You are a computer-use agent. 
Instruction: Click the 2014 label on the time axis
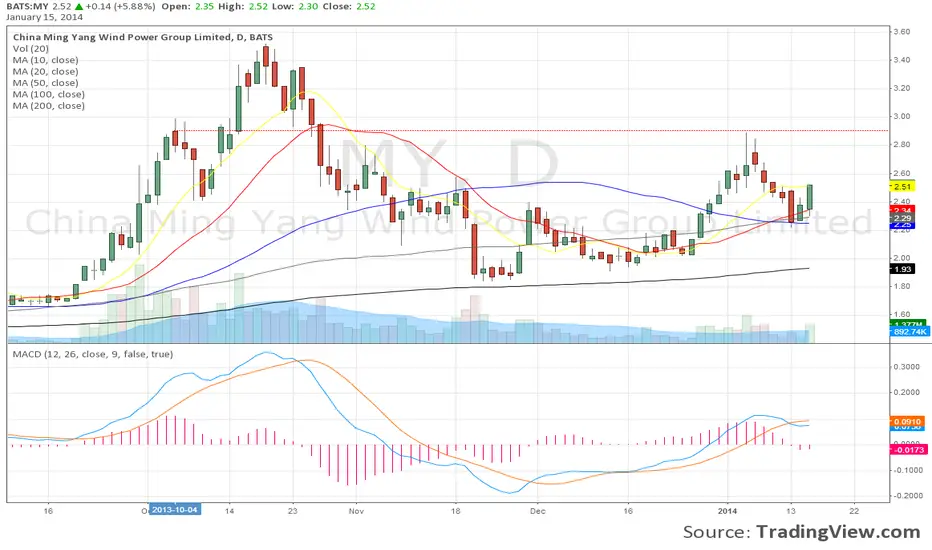pyautogui.click(x=728, y=511)
